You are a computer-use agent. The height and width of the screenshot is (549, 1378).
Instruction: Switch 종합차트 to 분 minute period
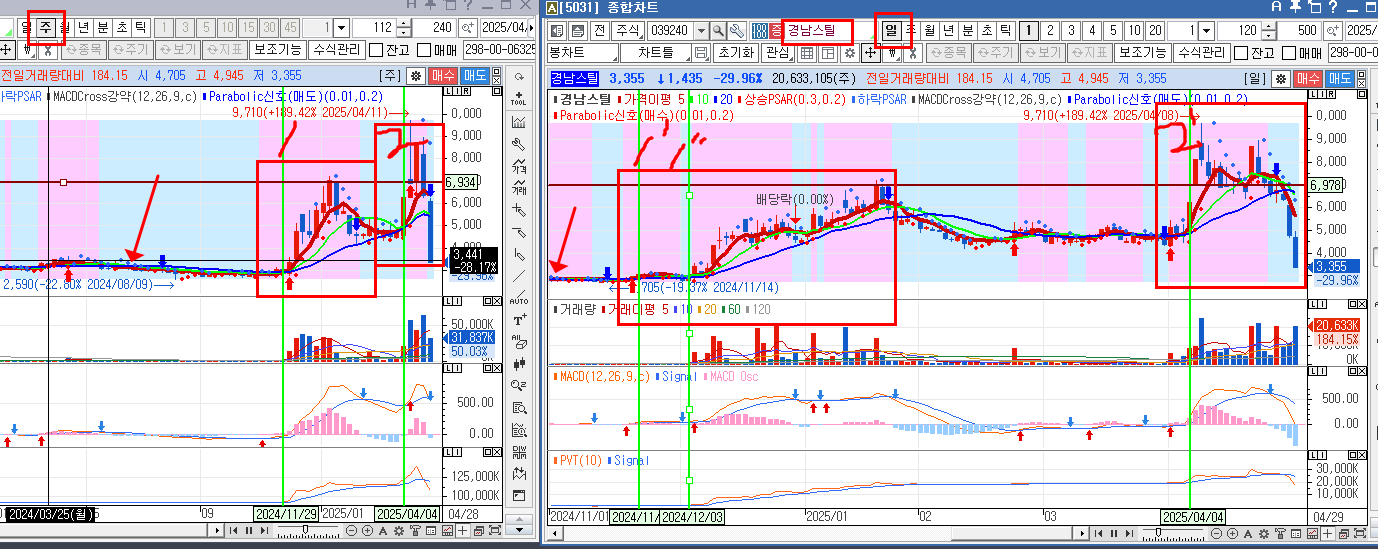pyautogui.click(x=967, y=30)
